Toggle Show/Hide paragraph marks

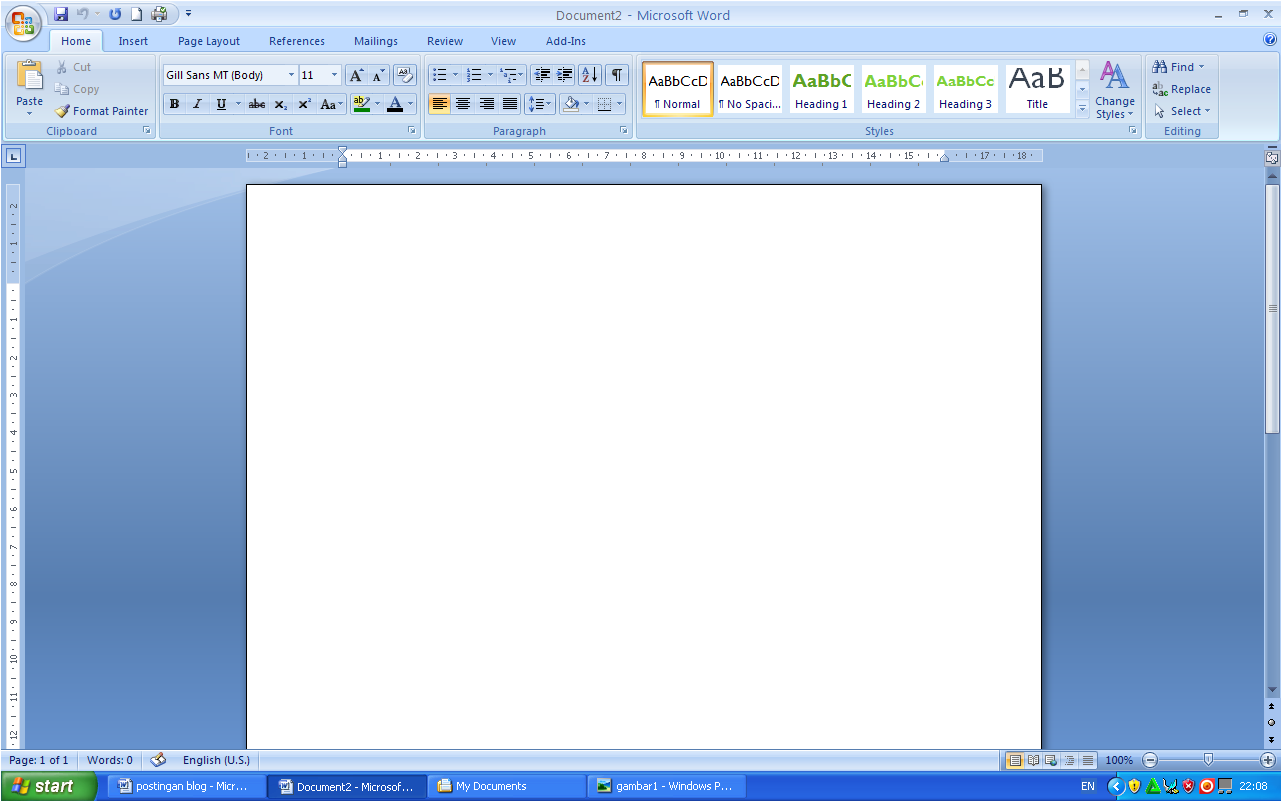tap(617, 75)
